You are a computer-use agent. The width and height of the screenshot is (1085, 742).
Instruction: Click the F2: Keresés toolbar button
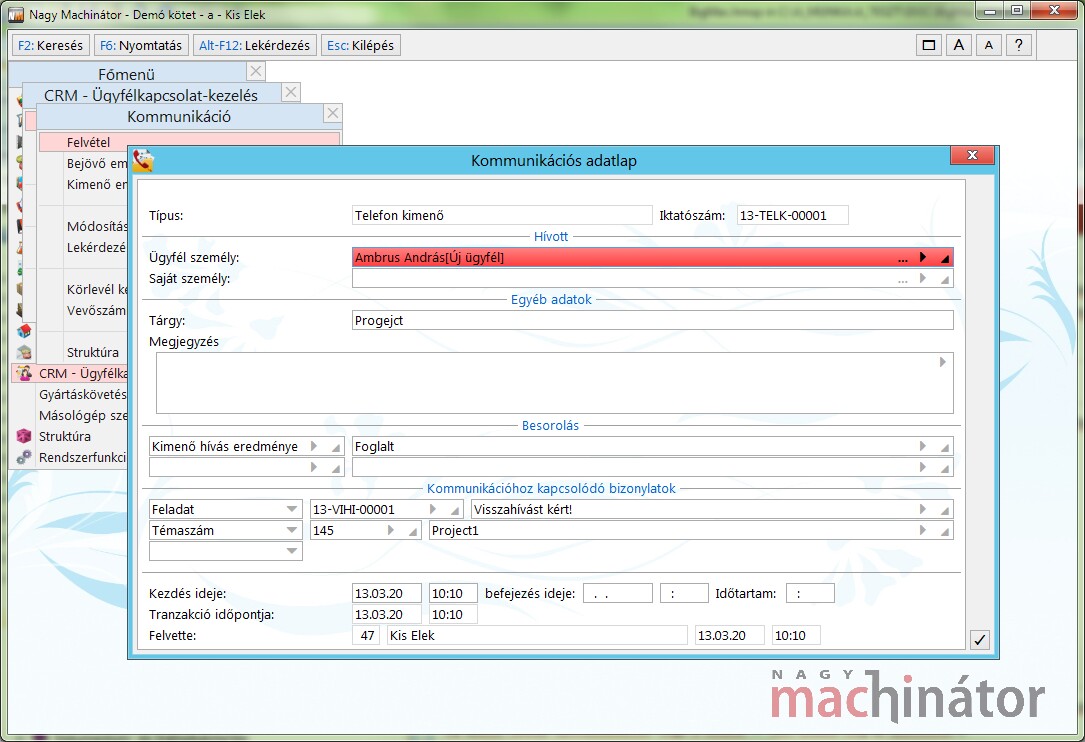[51, 46]
